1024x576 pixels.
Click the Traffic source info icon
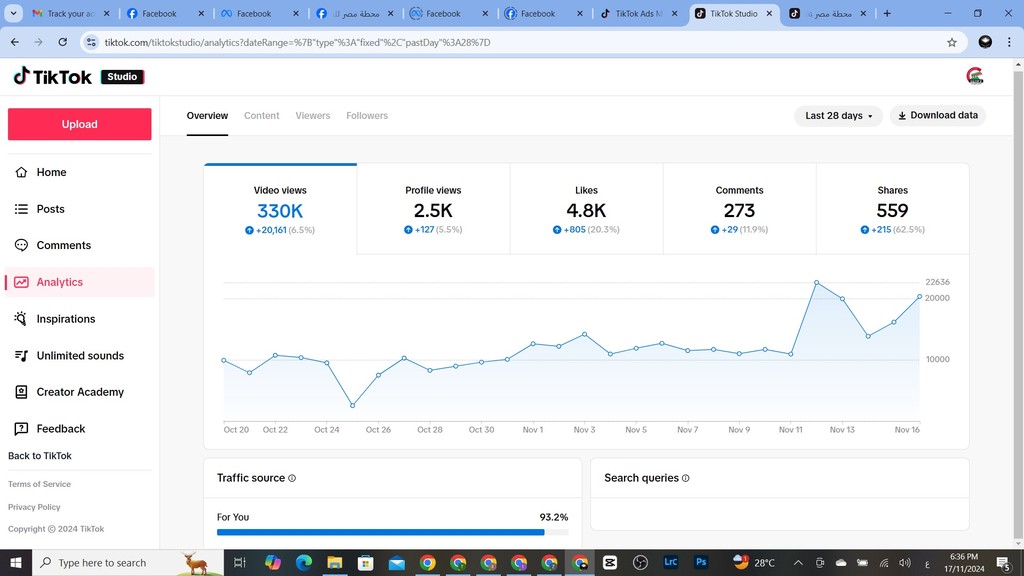pos(292,479)
